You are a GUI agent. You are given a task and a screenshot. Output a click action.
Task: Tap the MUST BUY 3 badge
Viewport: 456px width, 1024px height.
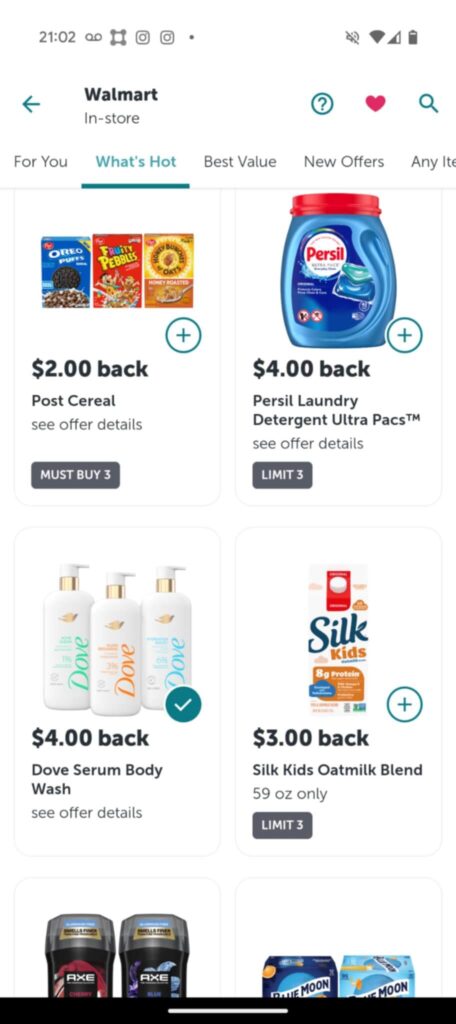(x=75, y=475)
